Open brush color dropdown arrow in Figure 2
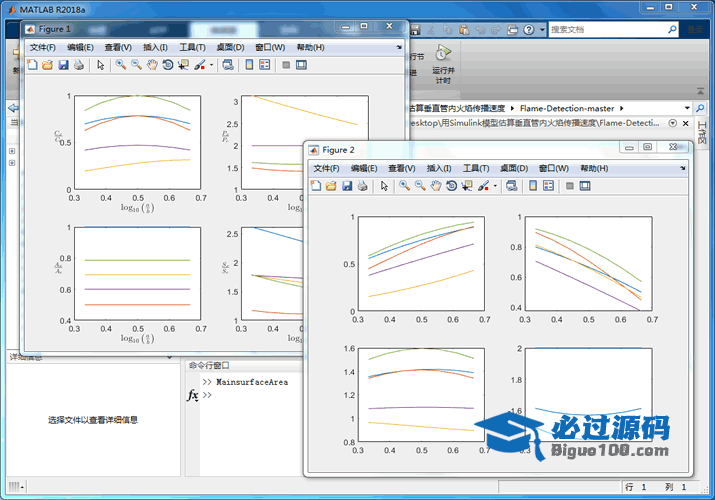The image size is (715, 500). click(495, 186)
